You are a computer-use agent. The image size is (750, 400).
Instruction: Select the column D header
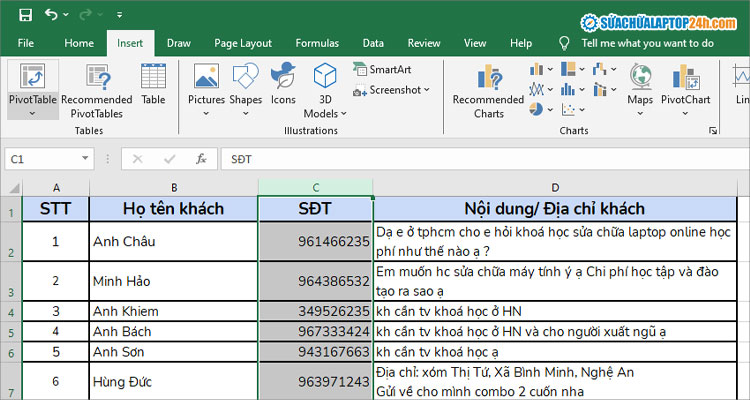(x=555, y=188)
